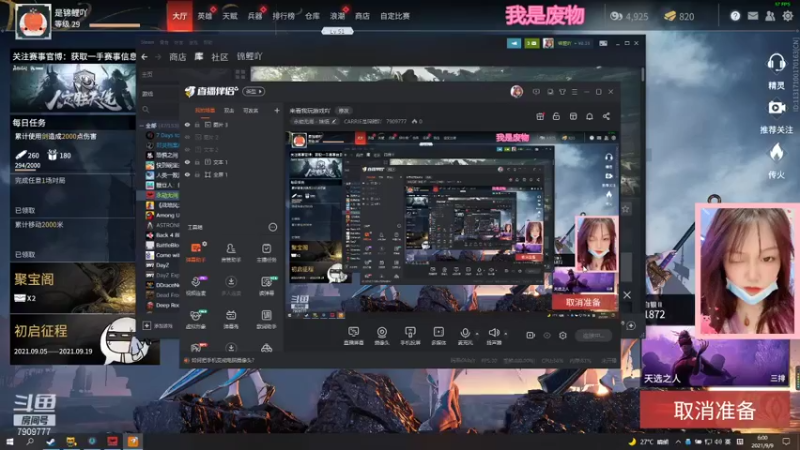The height and width of the screenshot is (450, 800).
Task: Click the 传火 flame icon
Action: click(776, 152)
